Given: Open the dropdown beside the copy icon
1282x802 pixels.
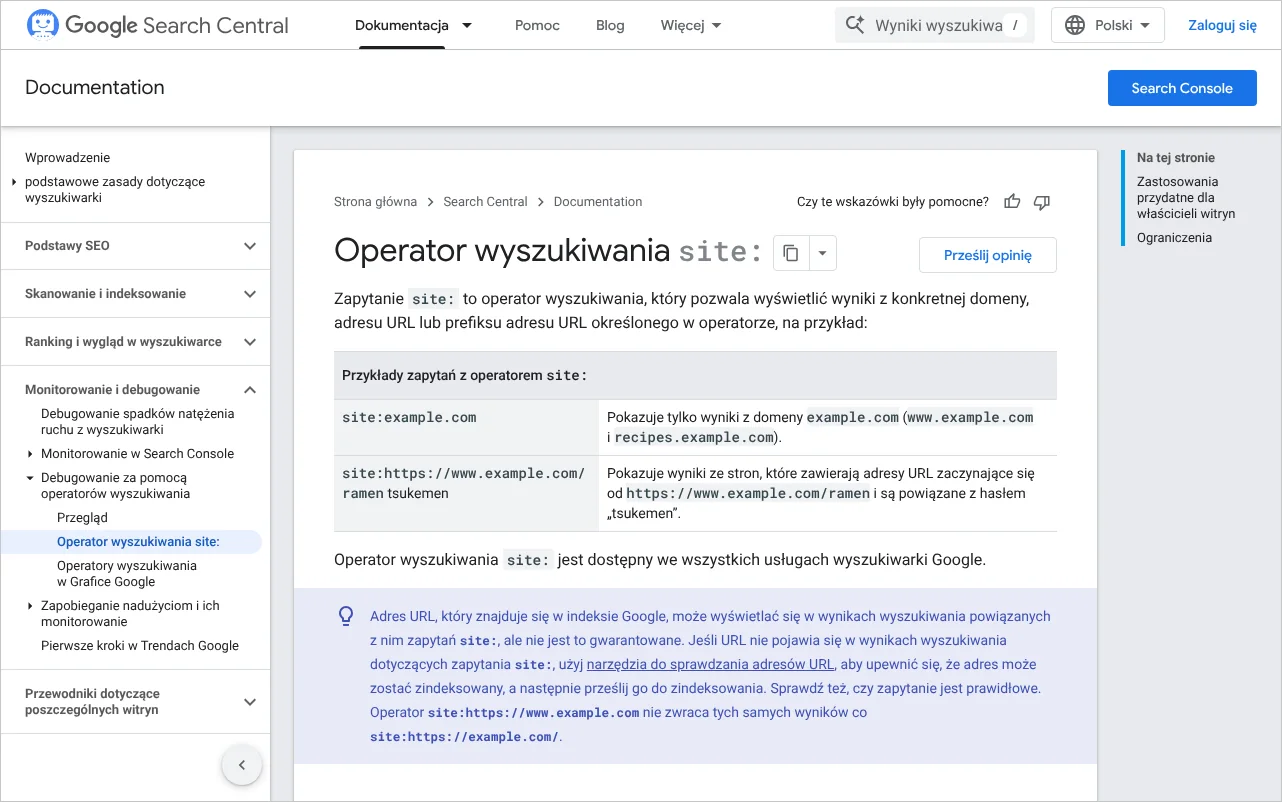Looking at the screenshot, I should click(x=822, y=254).
